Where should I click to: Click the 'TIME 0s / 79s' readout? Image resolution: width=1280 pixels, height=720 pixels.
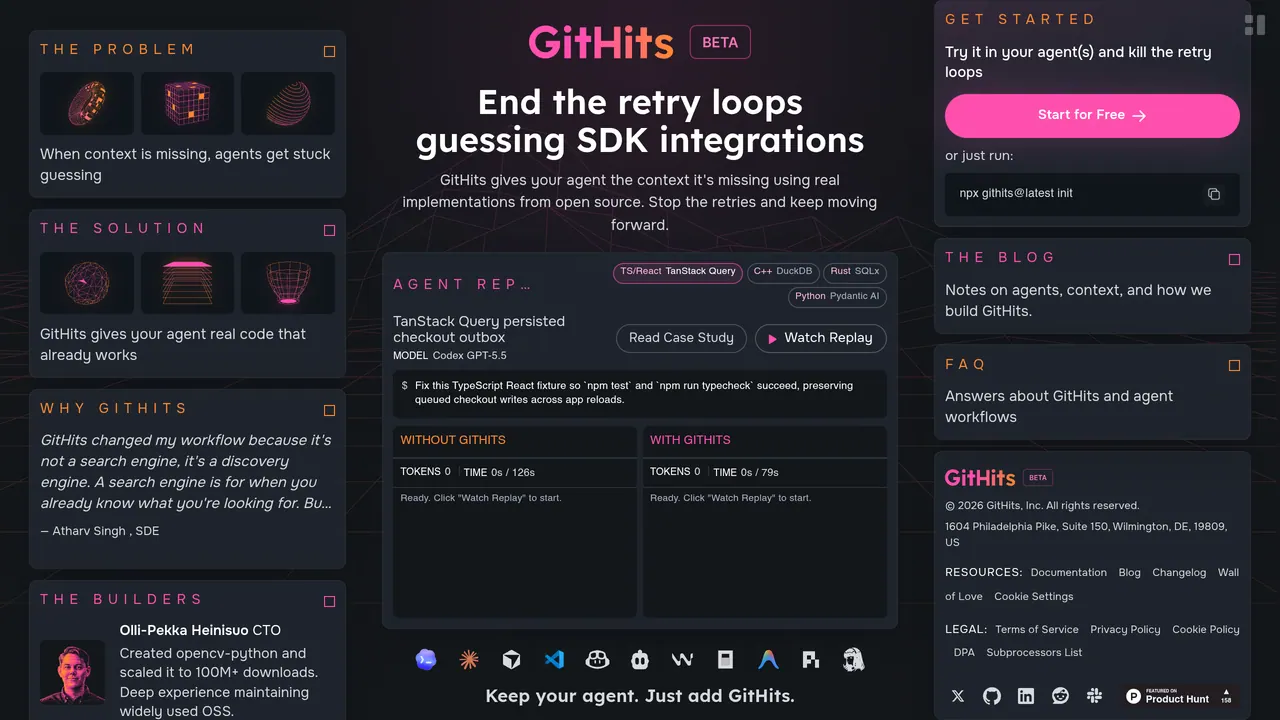[746, 472]
